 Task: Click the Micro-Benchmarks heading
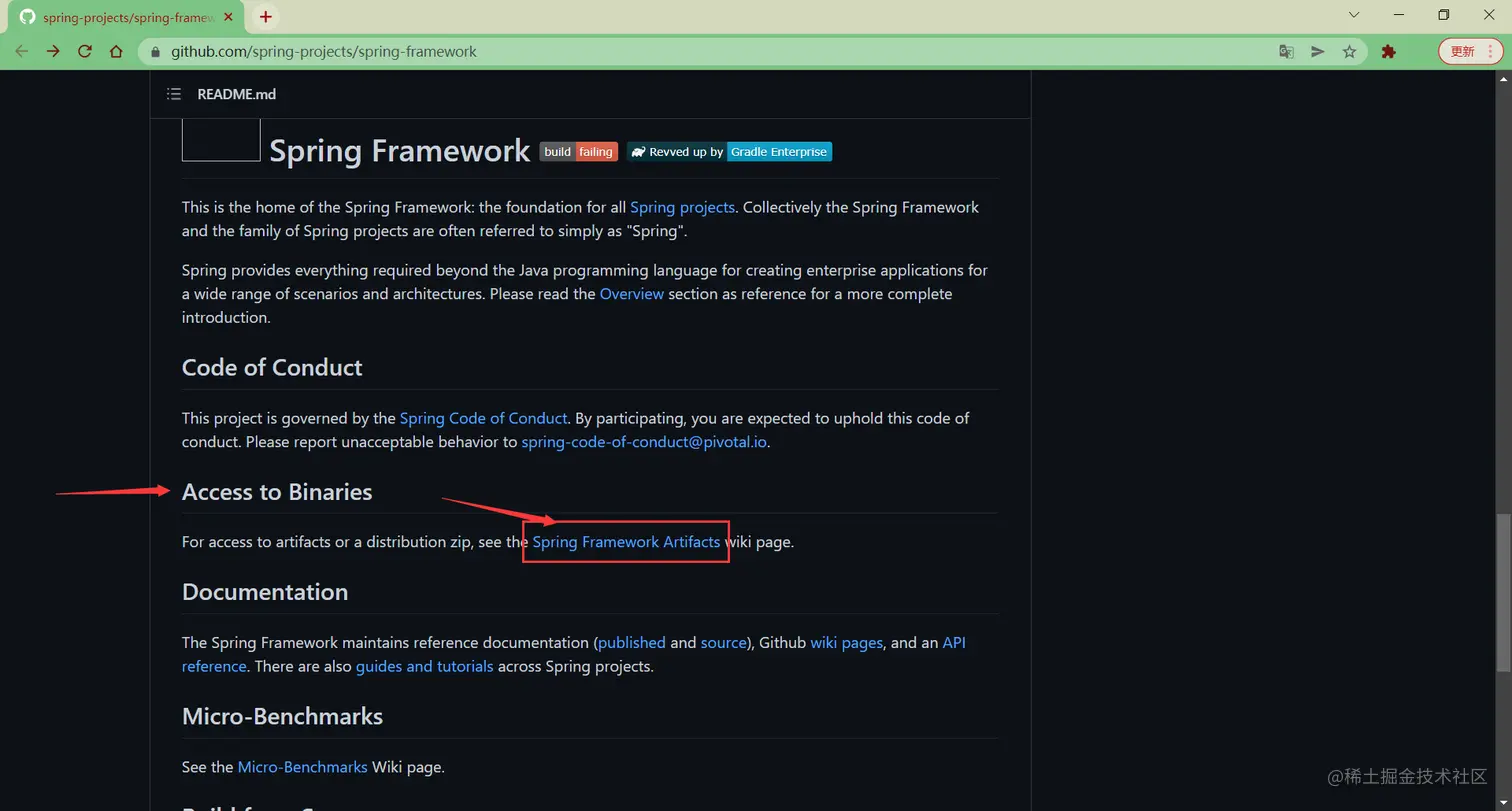tap(283, 717)
